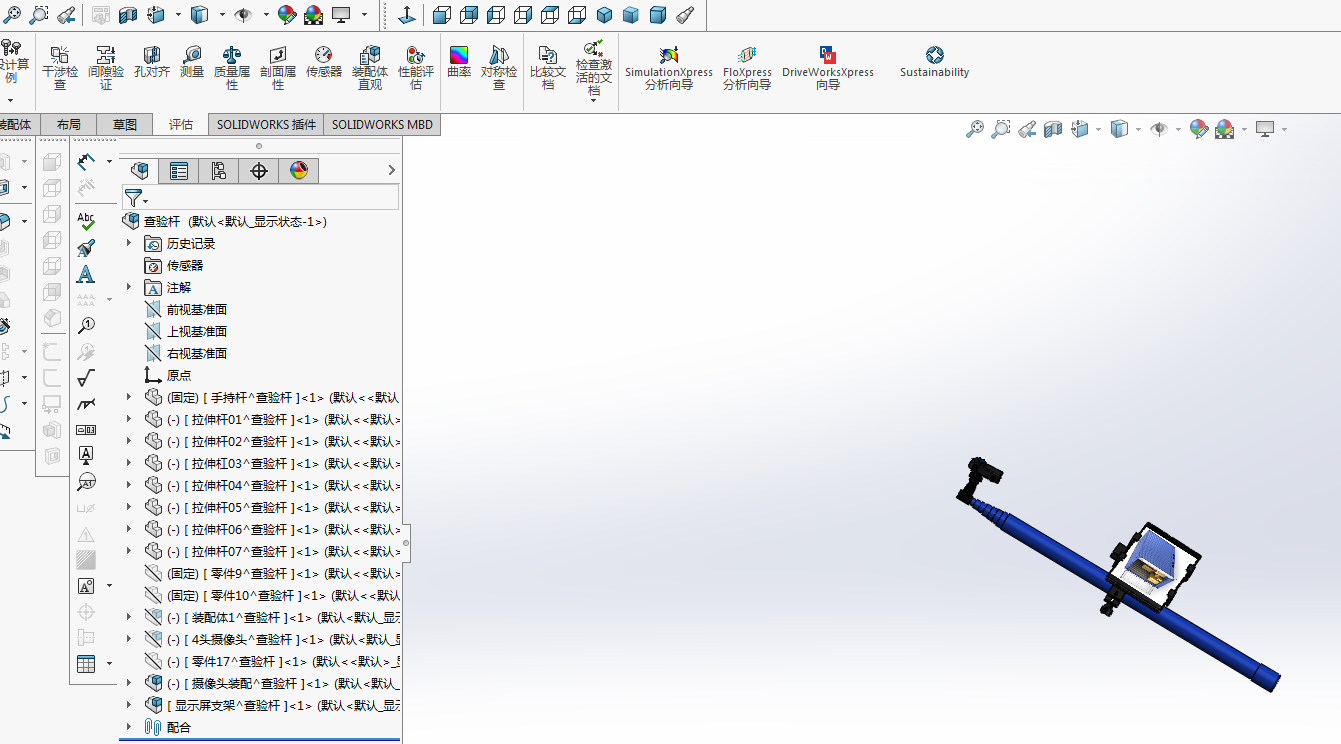Toggle Section View in top toolbar
1341x744 pixels.
tap(128, 15)
